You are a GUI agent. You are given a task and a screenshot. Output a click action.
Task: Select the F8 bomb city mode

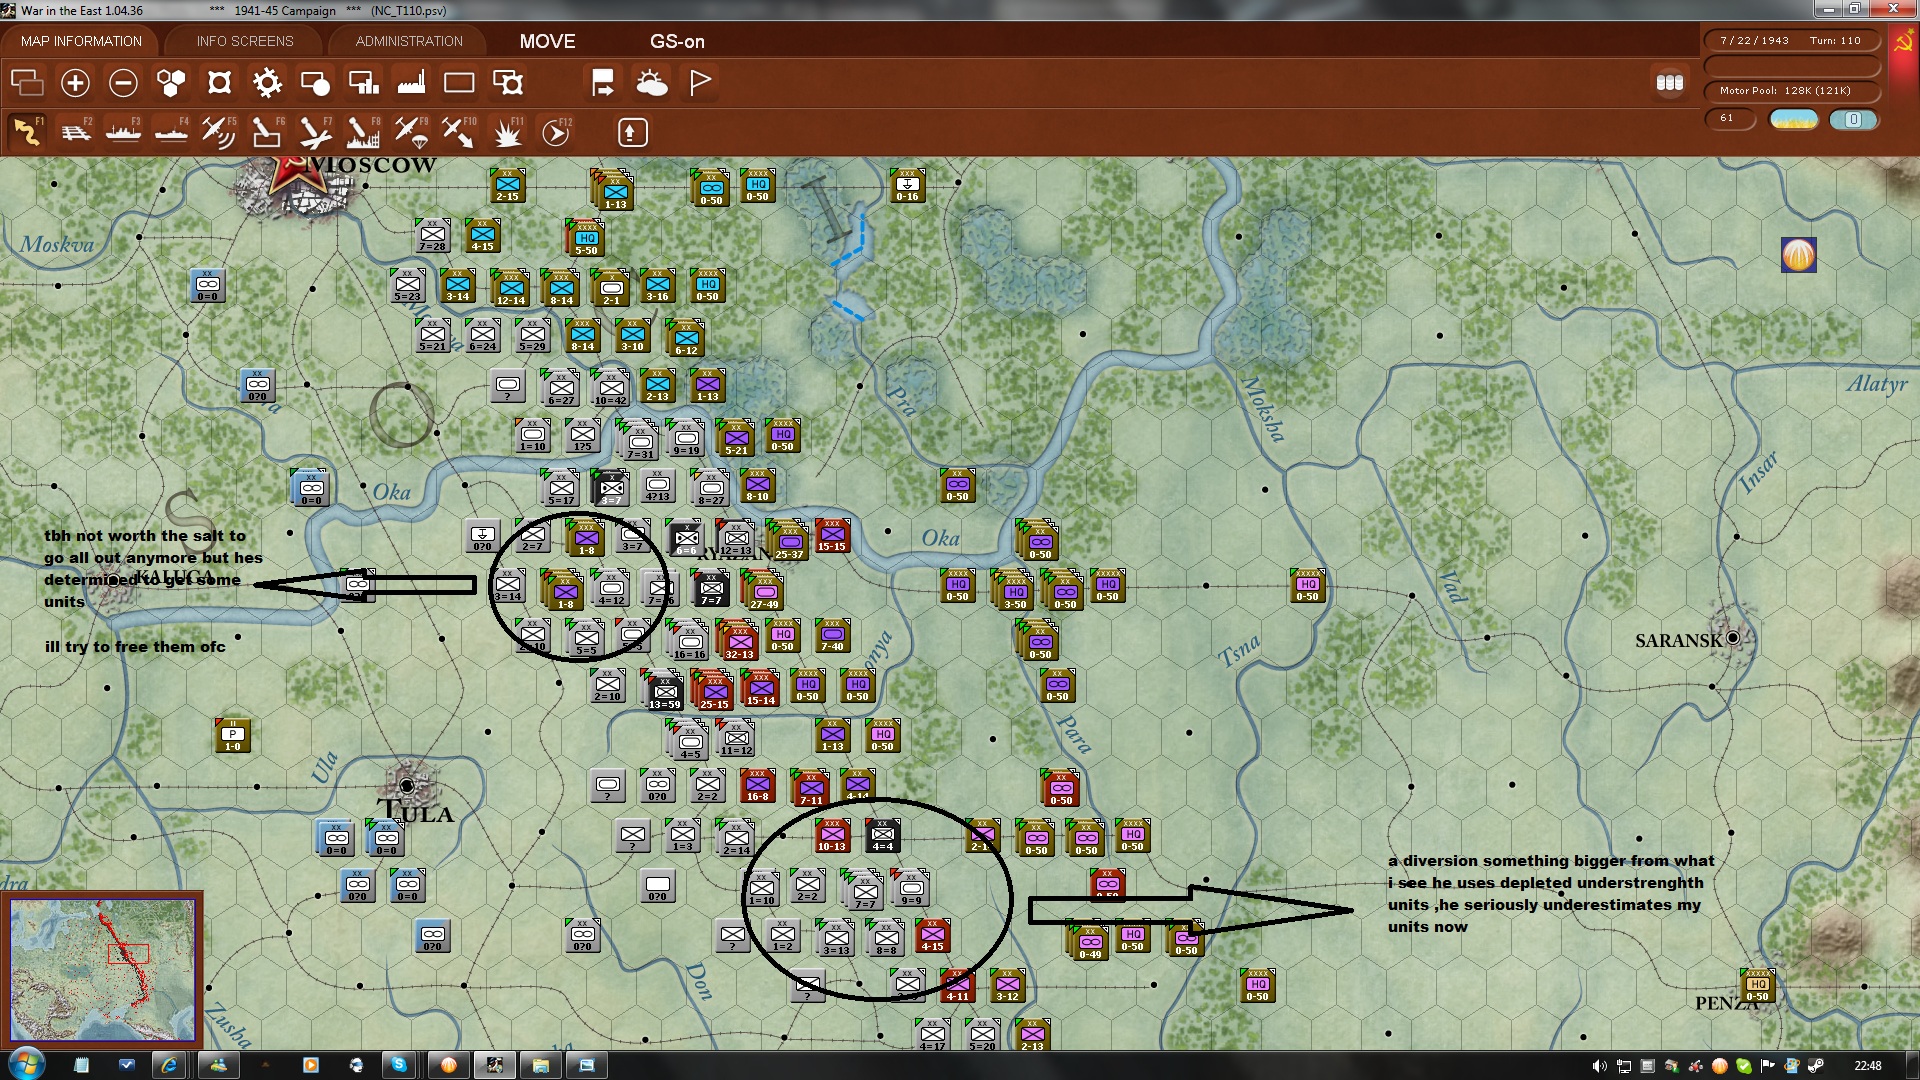pyautogui.click(x=363, y=132)
